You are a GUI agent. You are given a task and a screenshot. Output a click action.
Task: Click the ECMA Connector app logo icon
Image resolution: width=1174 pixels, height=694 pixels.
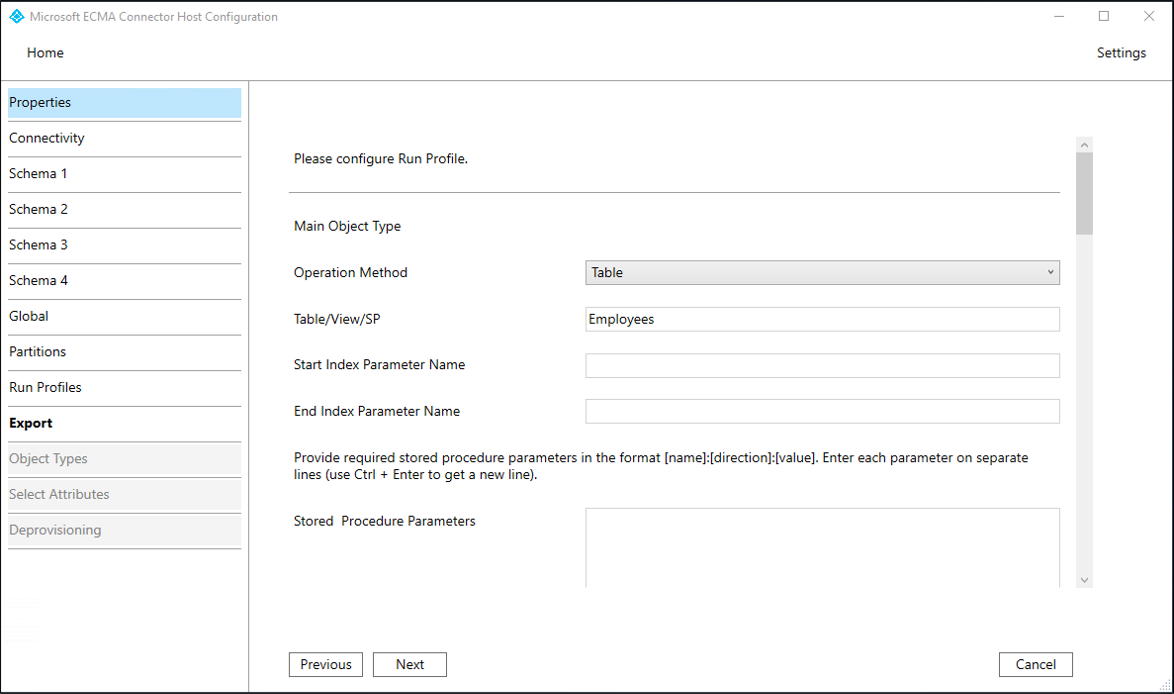point(16,17)
